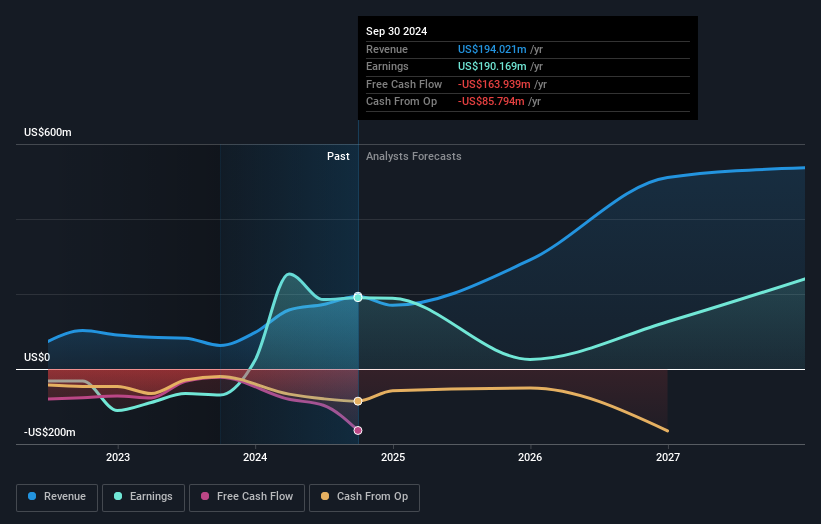Toggle the Free Cash Flow legend button

tap(247, 497)
